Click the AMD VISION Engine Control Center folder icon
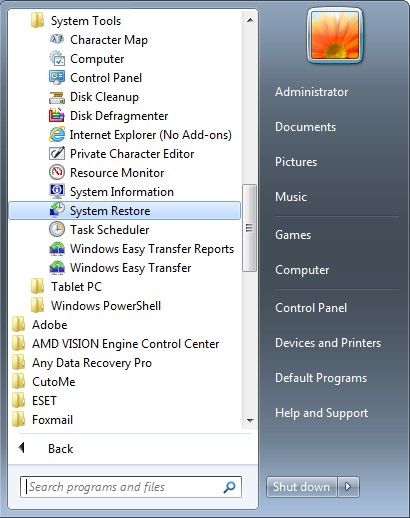410x518 pixels. point(19,344)
